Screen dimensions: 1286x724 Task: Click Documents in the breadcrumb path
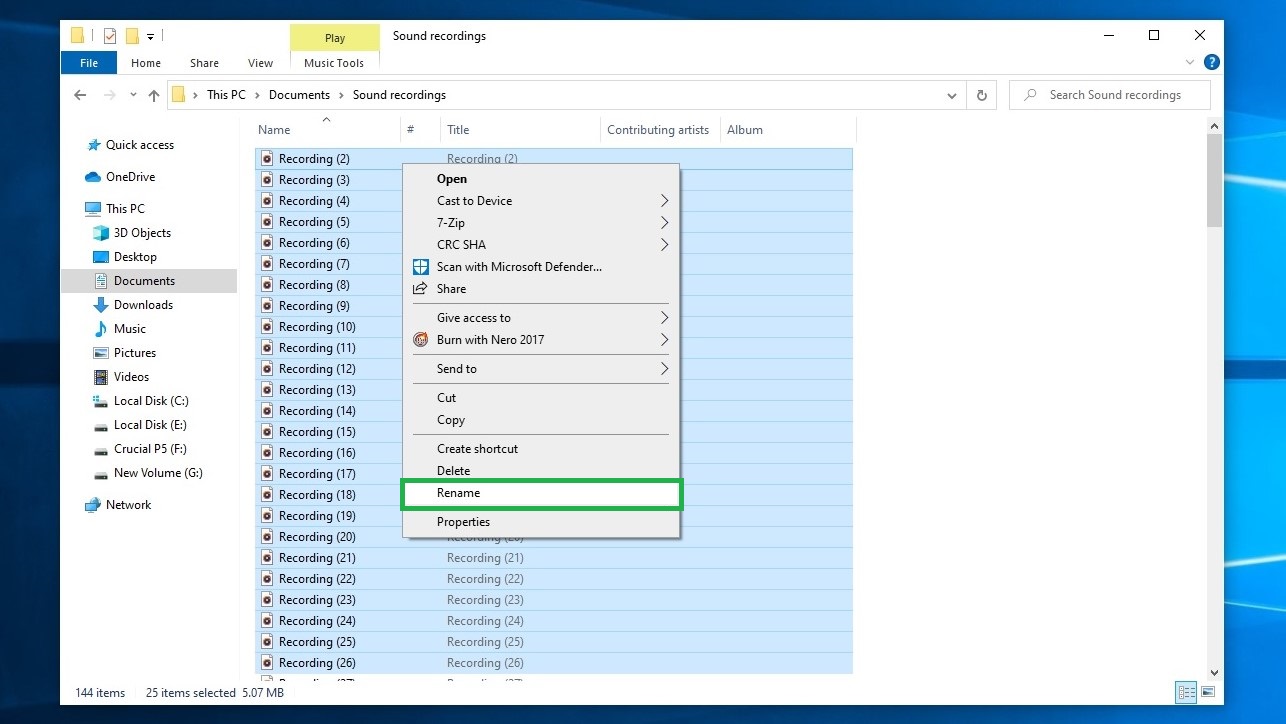299,95
